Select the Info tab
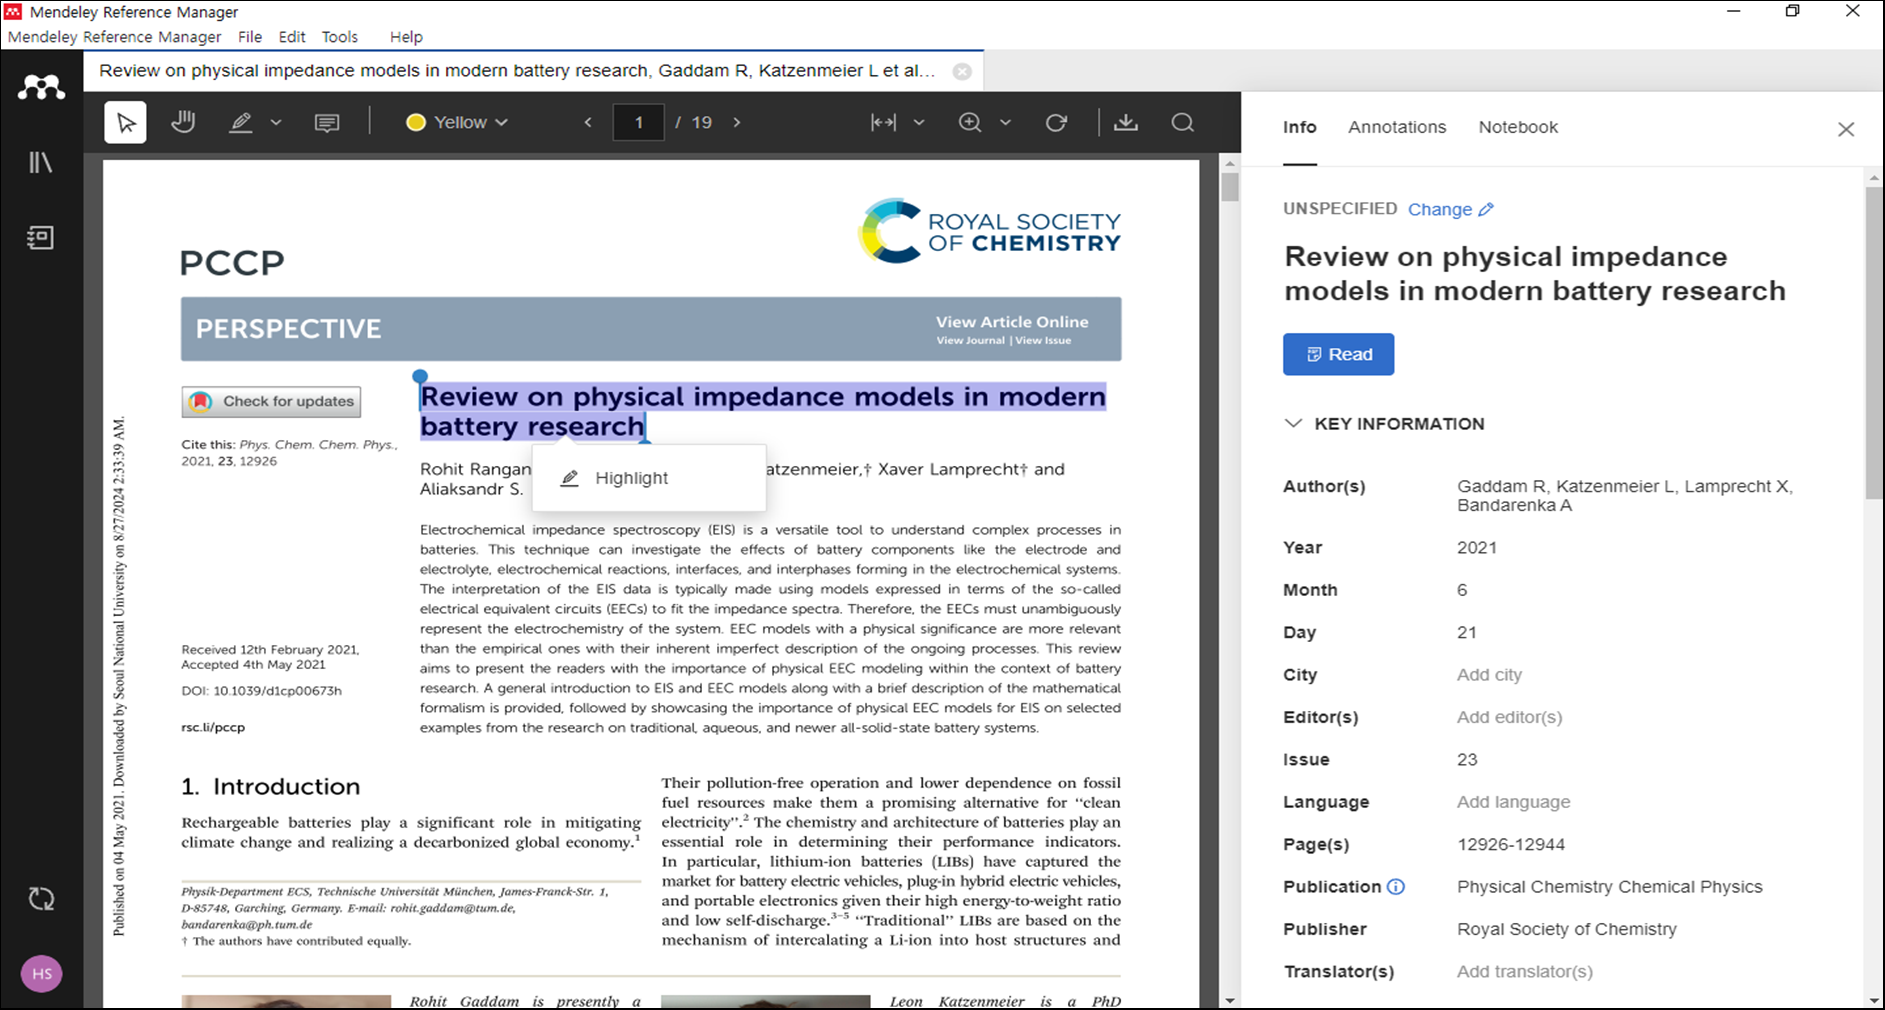 1299,127
